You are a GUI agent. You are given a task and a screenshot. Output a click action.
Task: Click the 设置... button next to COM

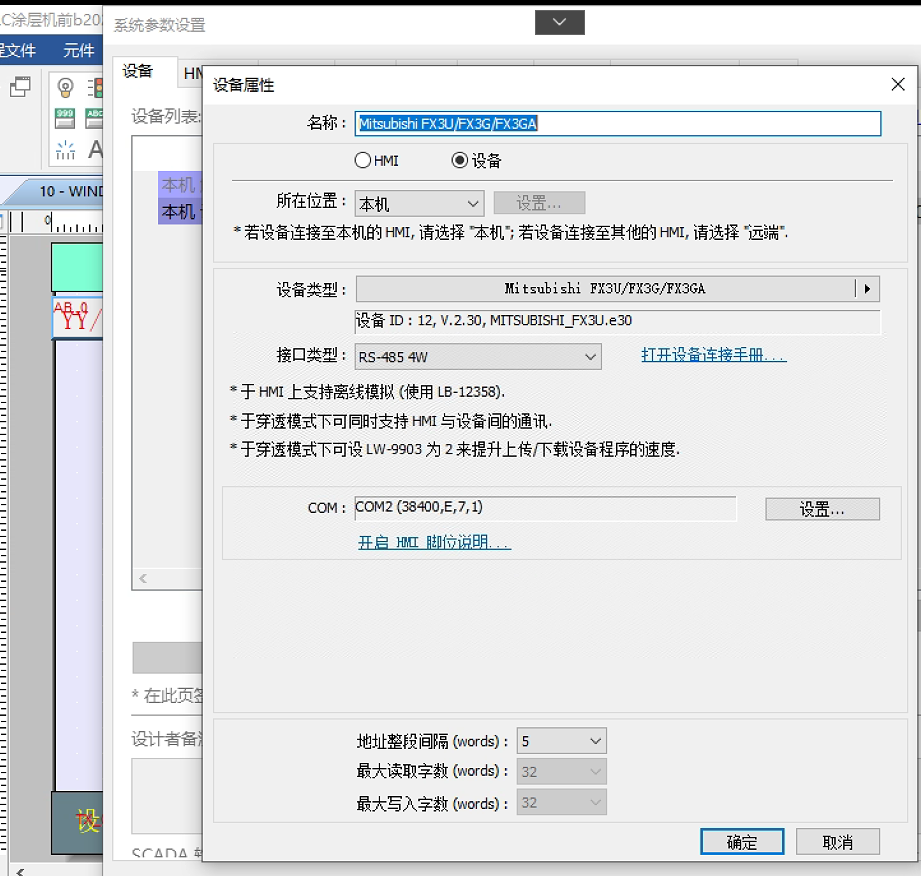tap(822, 509)
